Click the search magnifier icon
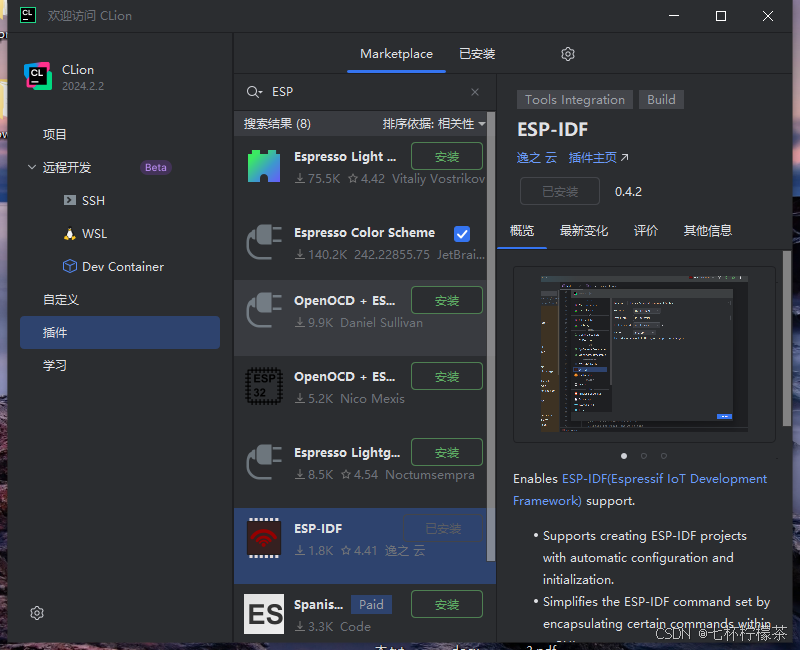Viewport: 800px width, 650px height. tap(254, 92)
